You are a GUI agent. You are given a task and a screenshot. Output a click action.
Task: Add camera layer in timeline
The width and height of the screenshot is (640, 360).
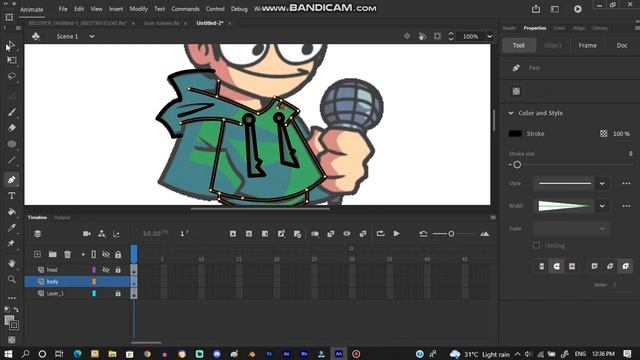[87, 234]
